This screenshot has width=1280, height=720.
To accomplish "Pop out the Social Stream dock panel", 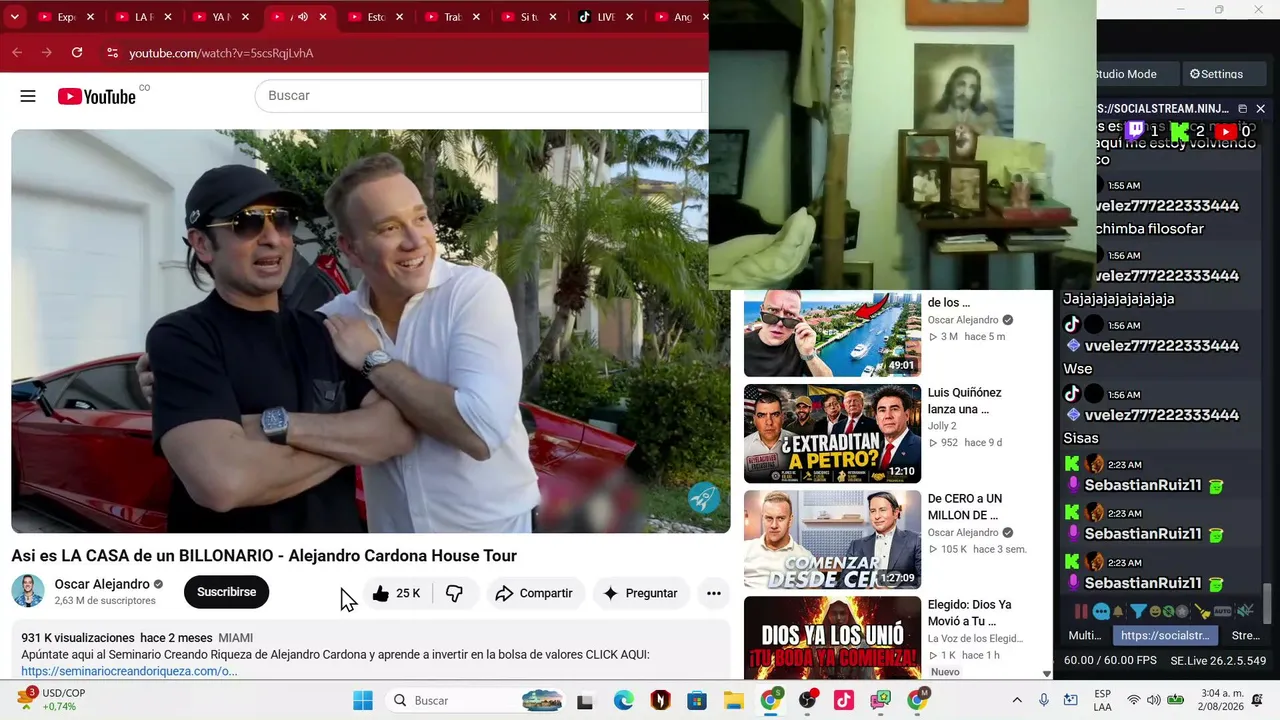I will coord(1242,108).
